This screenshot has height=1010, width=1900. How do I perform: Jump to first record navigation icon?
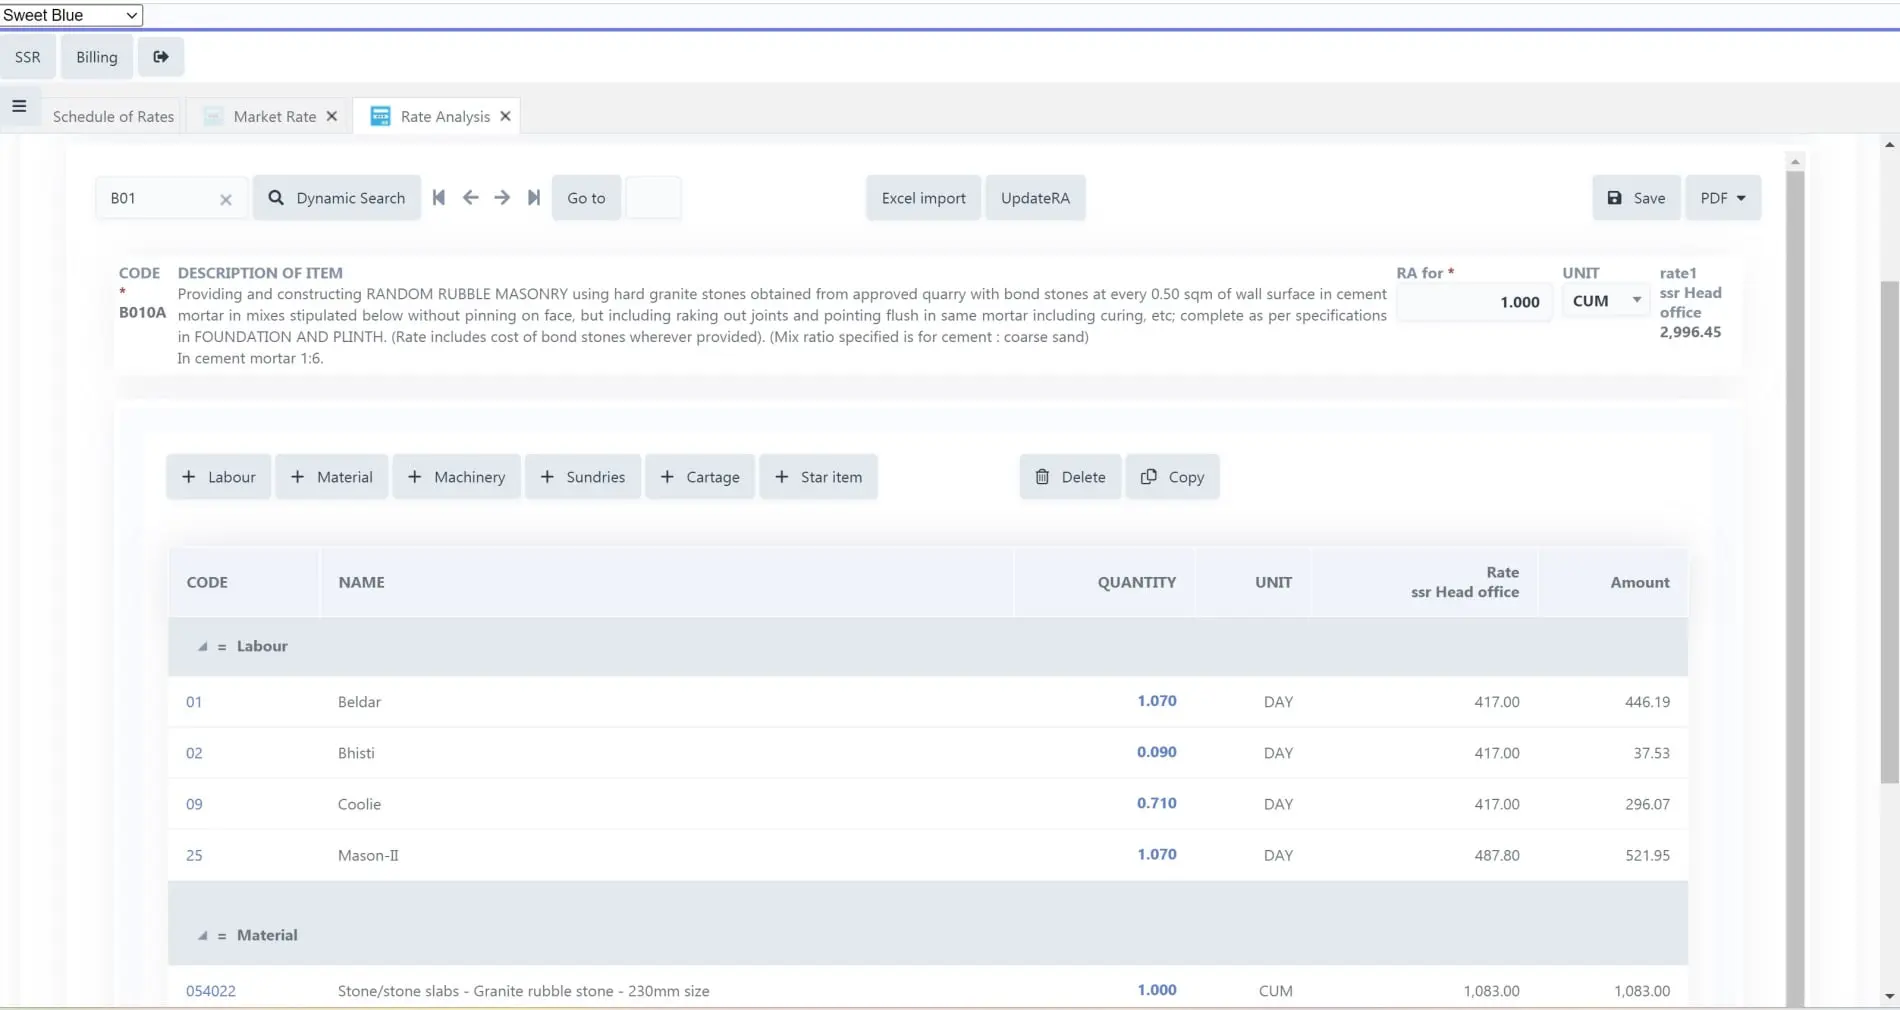tap(438, 198)
